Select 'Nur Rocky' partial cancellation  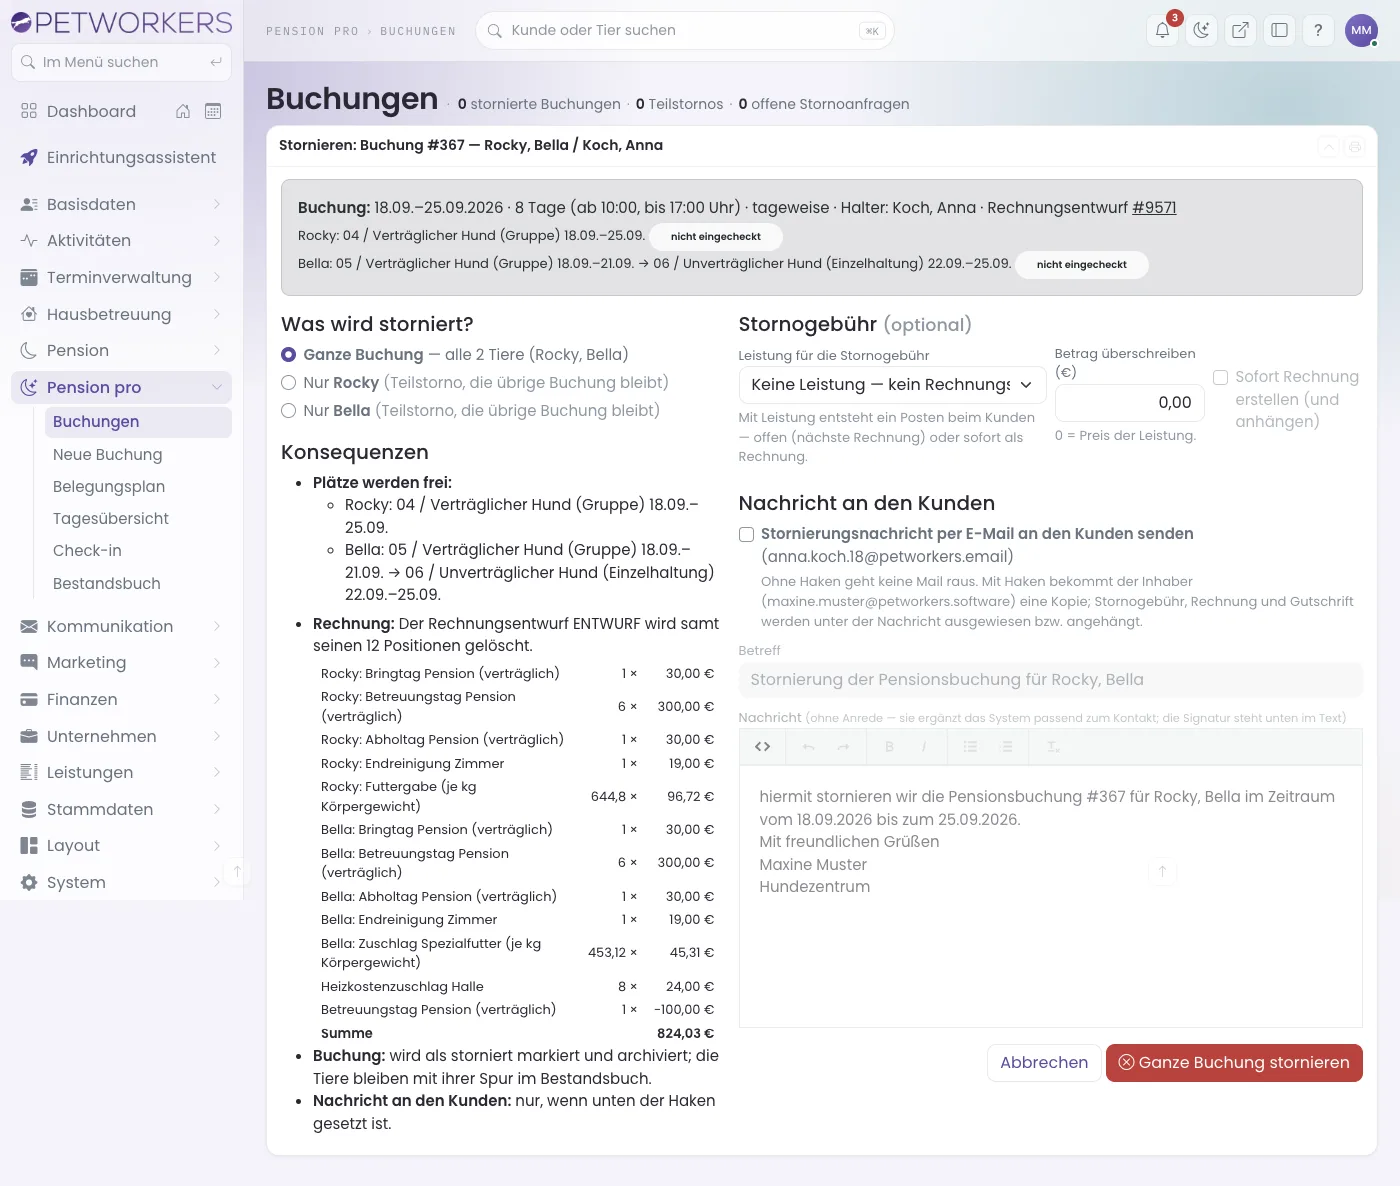tap(289, 383)
